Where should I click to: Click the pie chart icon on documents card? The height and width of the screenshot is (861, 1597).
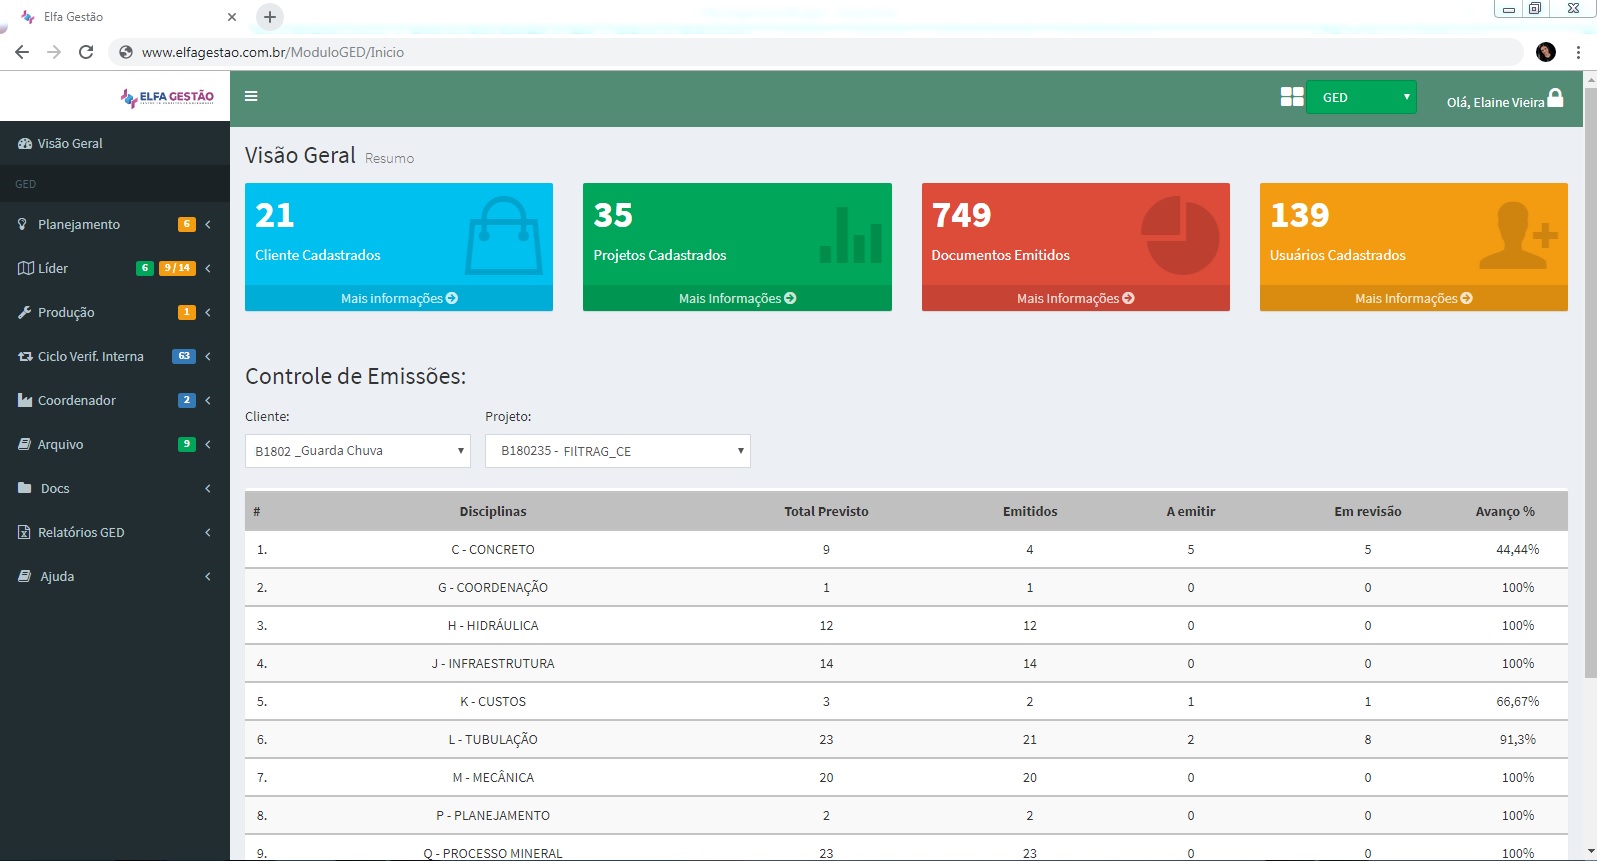(x=1180, y=235)
